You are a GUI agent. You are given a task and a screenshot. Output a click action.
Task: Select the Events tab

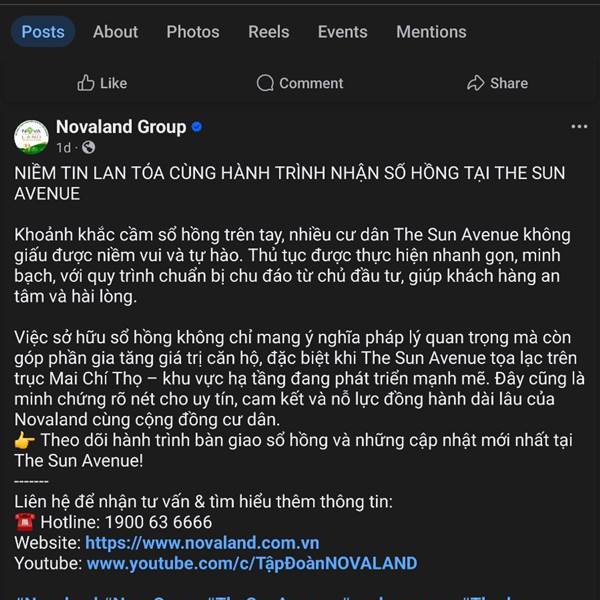(x=342, y=32)
